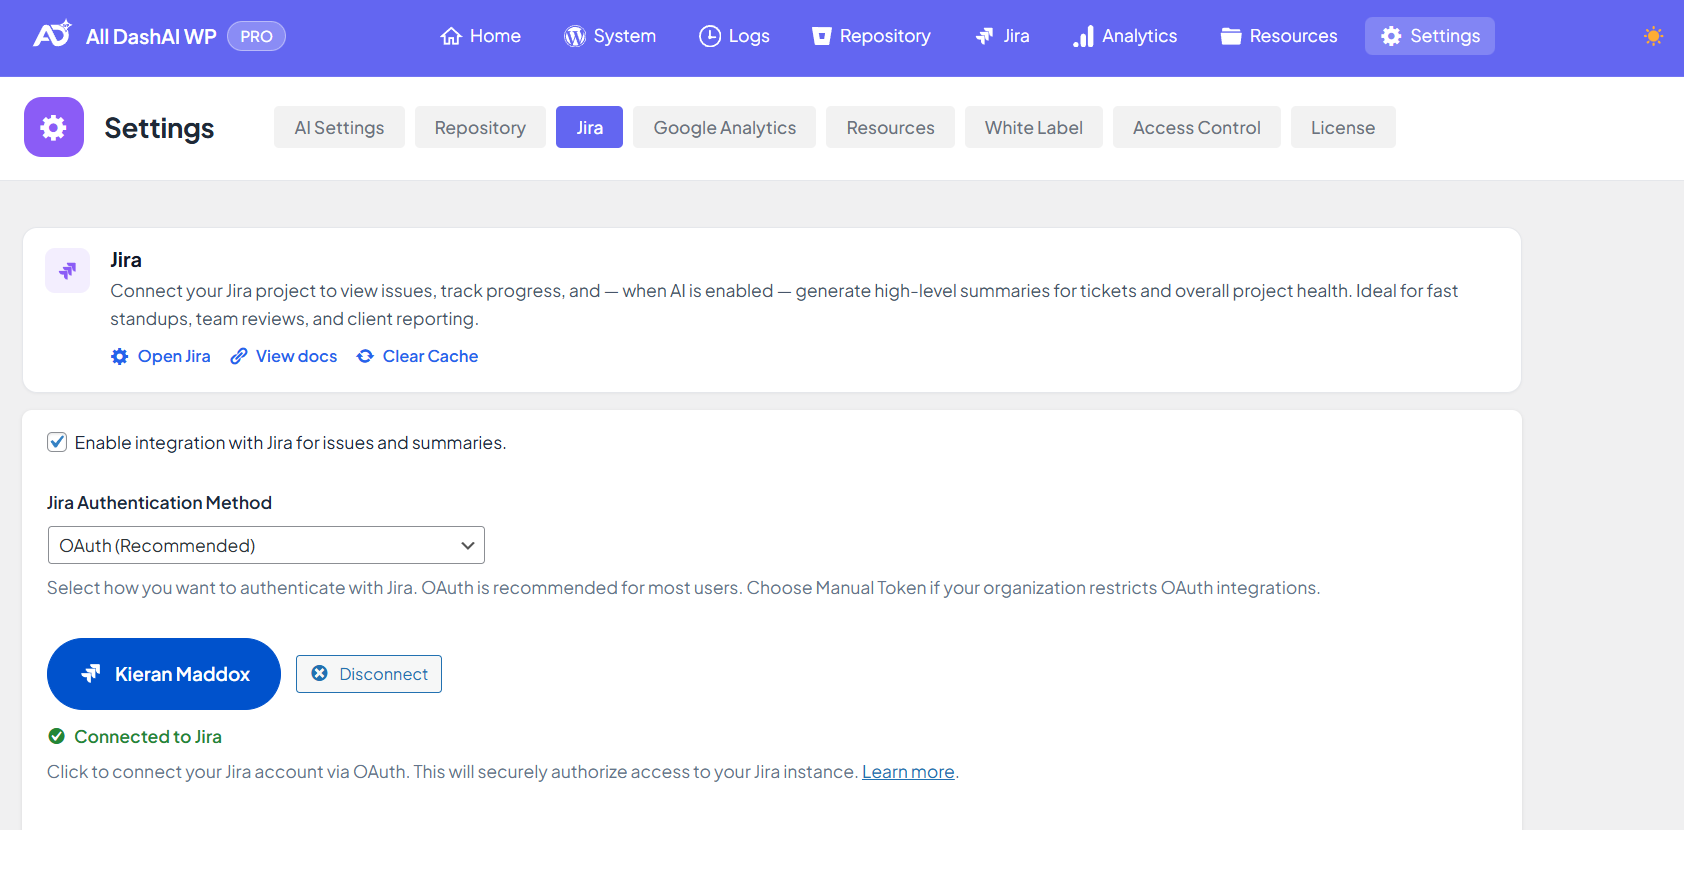Viewport: 1685px width, 879px height.
Task: Switch to the White Label tab
Action: pyautogui.click(x=1033, y=127)
